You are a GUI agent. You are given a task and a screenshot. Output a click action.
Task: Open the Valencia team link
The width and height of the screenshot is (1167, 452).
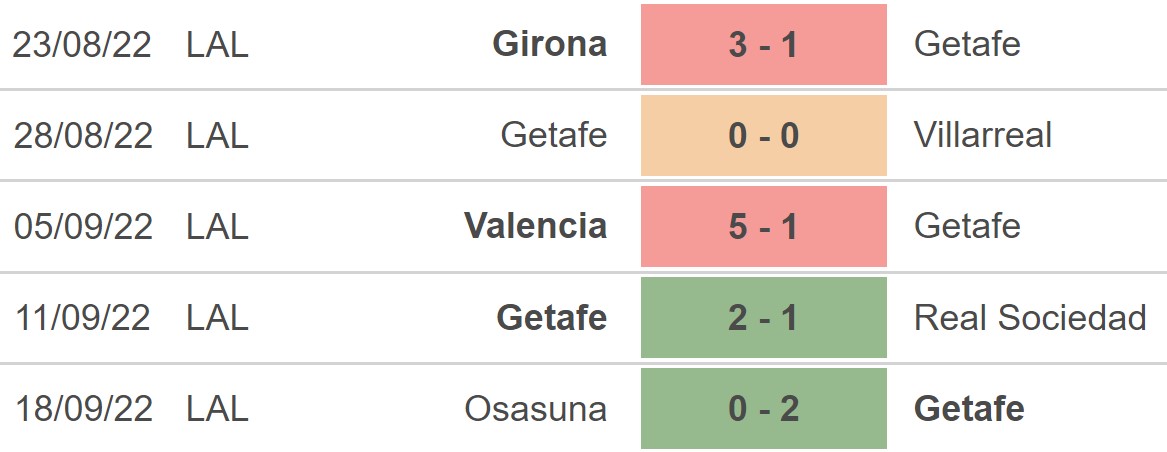coord(535,226)
